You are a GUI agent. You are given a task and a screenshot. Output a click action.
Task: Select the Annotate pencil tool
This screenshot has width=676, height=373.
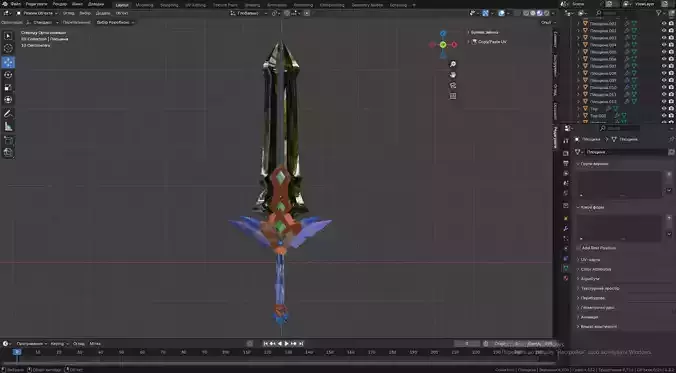click(x=8, y=114)
